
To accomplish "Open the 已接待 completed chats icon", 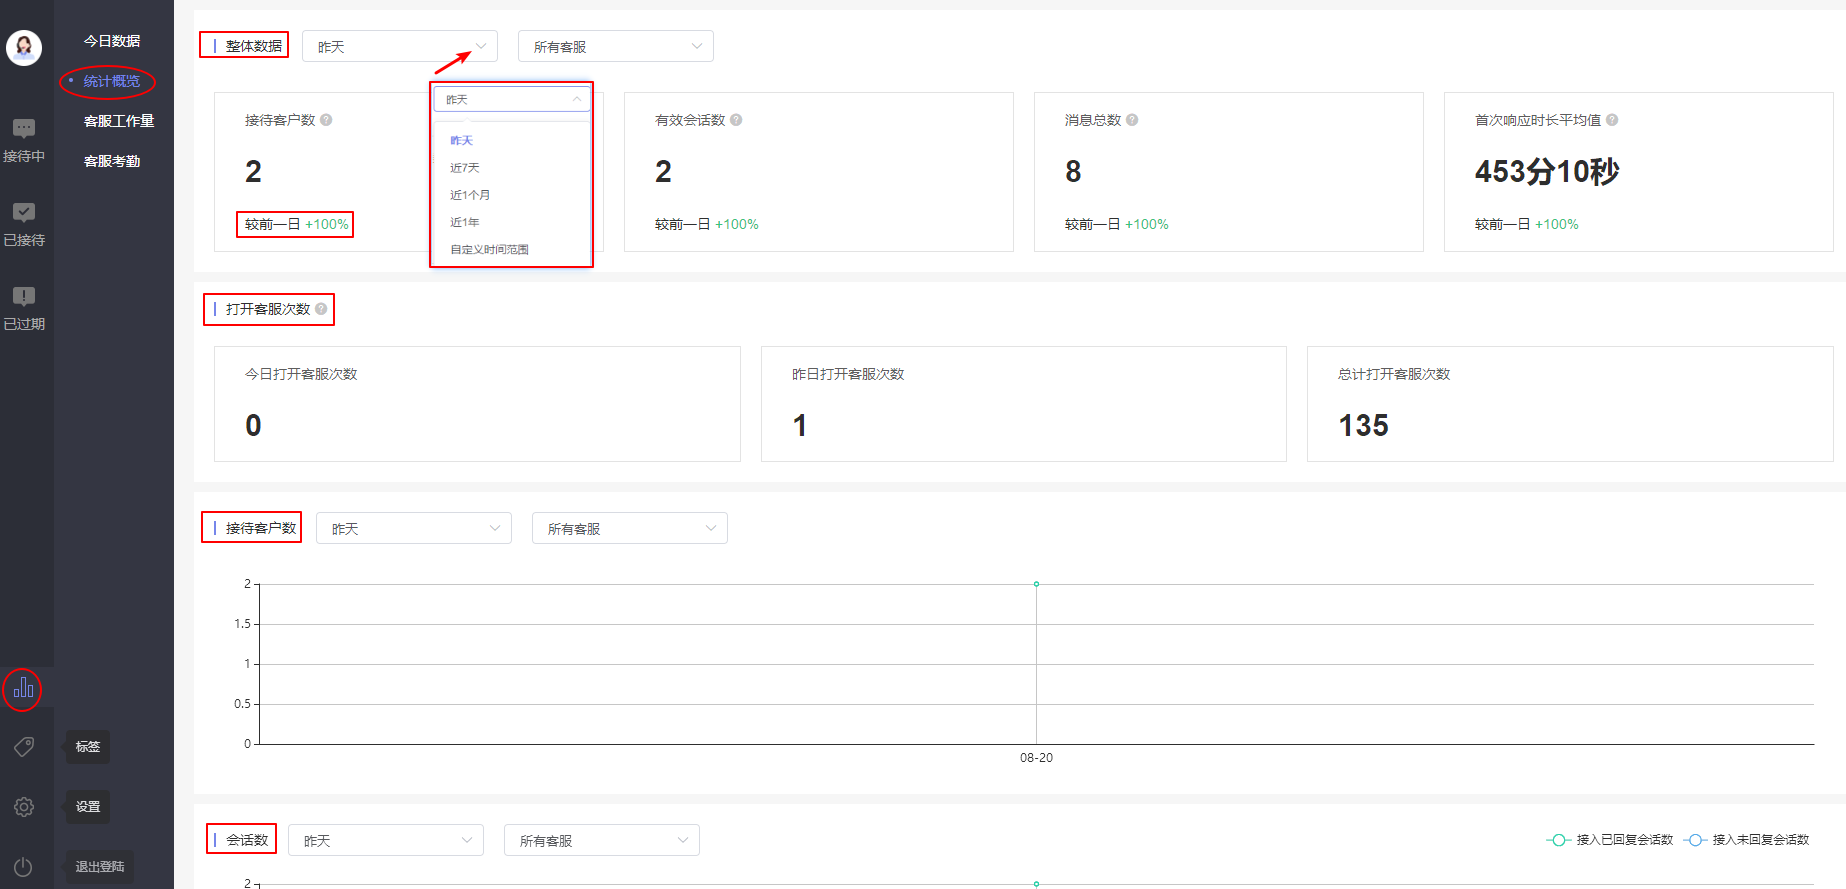I will click(x=24, y=212).
